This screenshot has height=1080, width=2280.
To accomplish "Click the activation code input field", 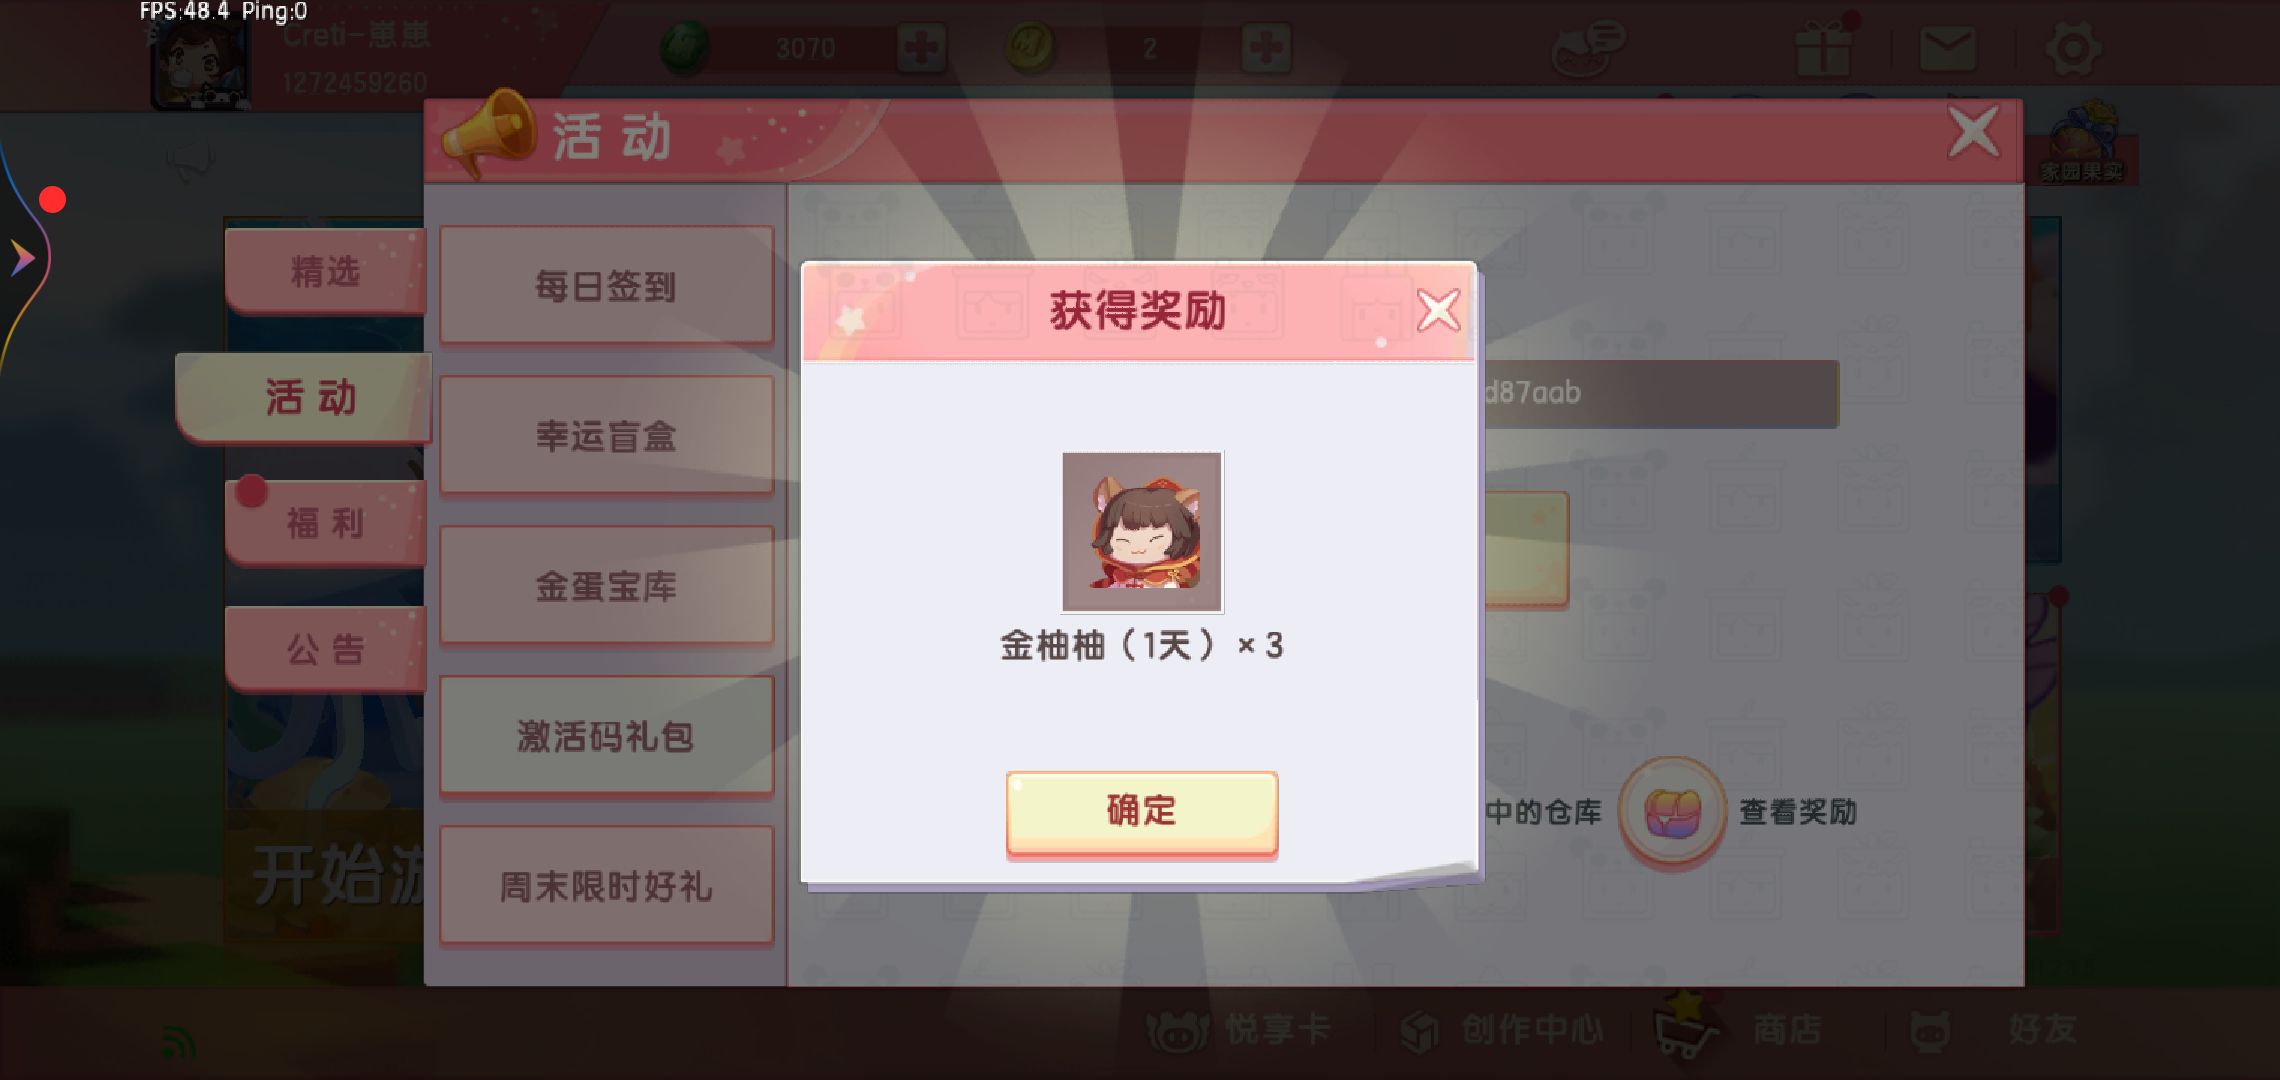I will click(x=1658, y=393).
